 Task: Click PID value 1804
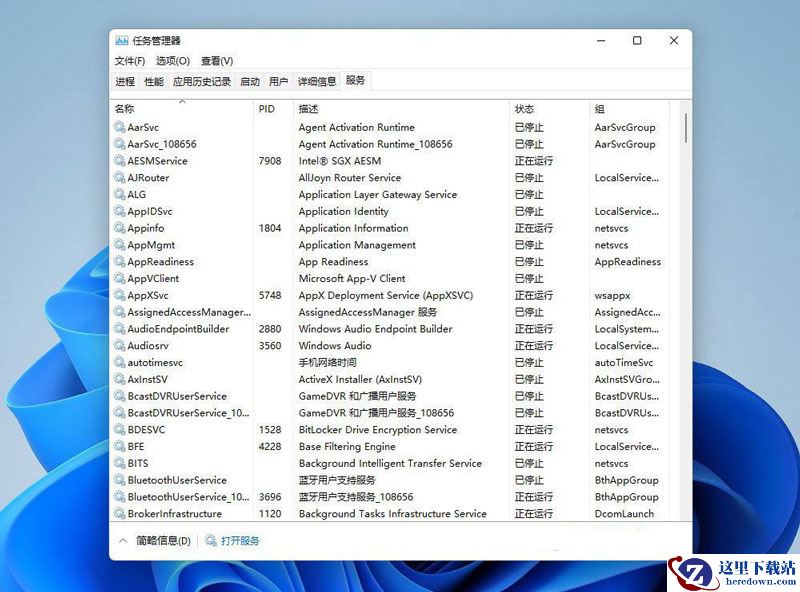coord(270,228)
